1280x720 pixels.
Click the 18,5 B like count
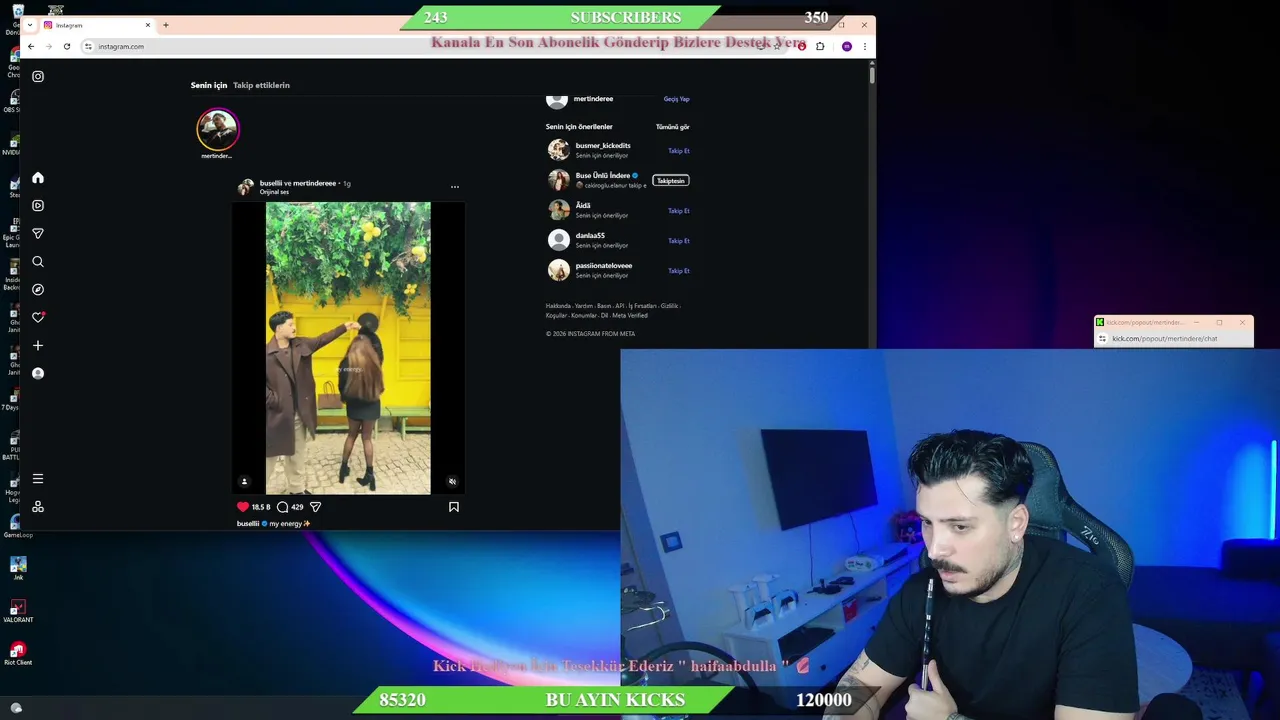tap(261, 507)
